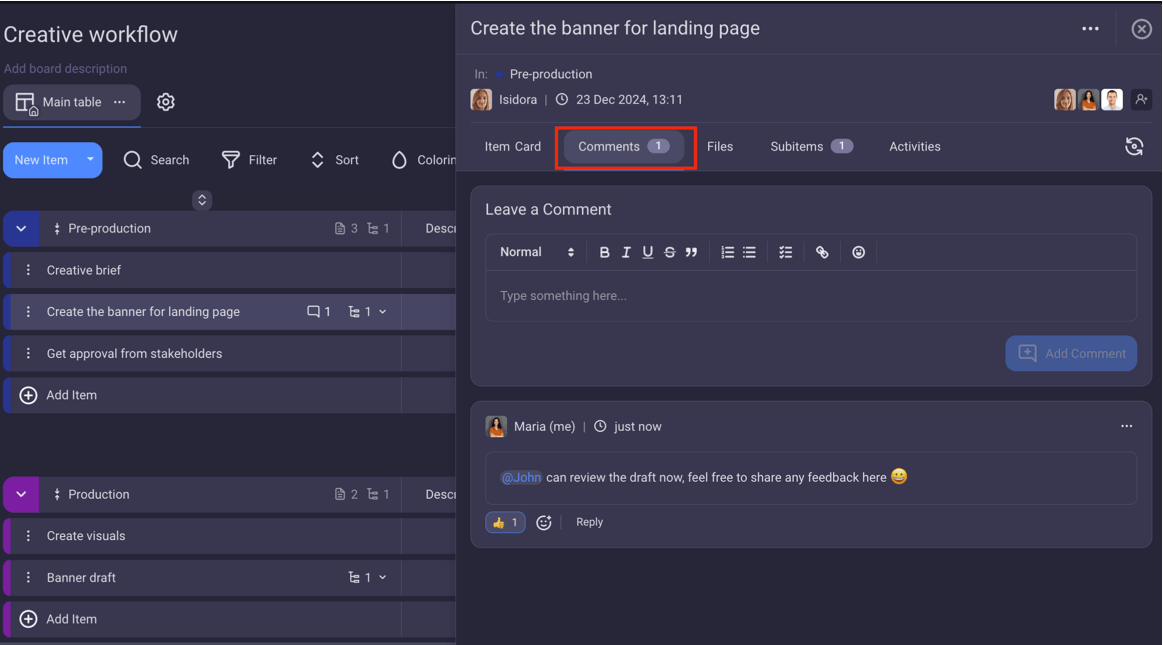1163x645 pixels.
Task: Collapse the Production group chevron
Action: pos(21,494)
